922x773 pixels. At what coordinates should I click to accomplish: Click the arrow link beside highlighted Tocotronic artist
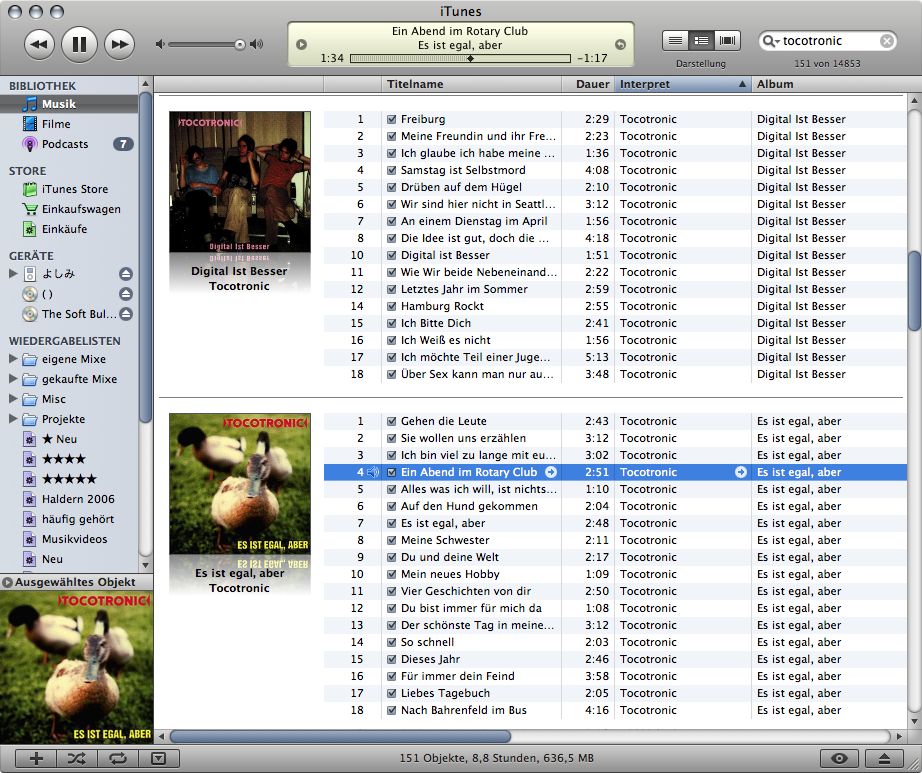(741, 472)
